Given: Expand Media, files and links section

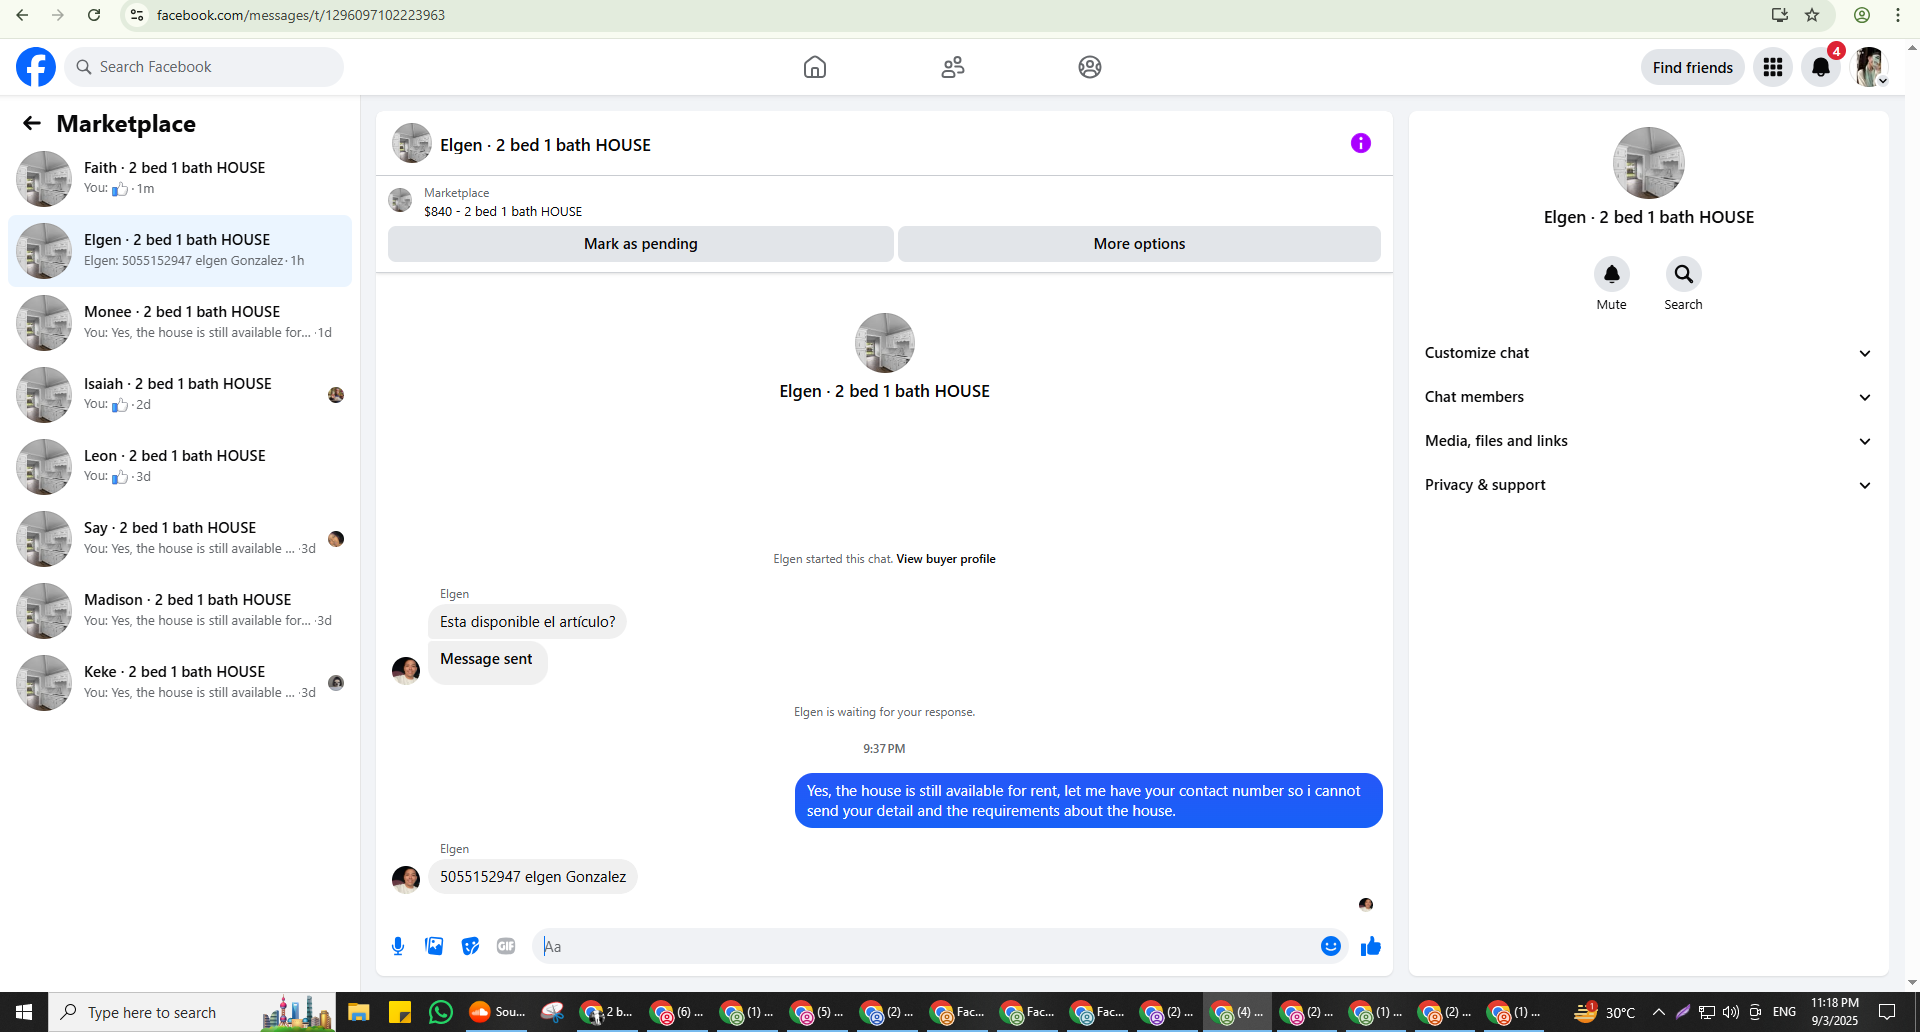Looking at the screenshot, I should [x=1648, y=441].
